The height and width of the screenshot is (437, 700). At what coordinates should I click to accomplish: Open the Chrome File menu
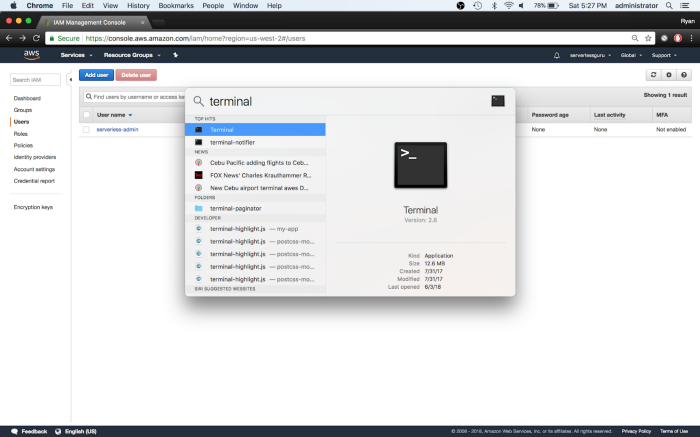coord(67,5)
